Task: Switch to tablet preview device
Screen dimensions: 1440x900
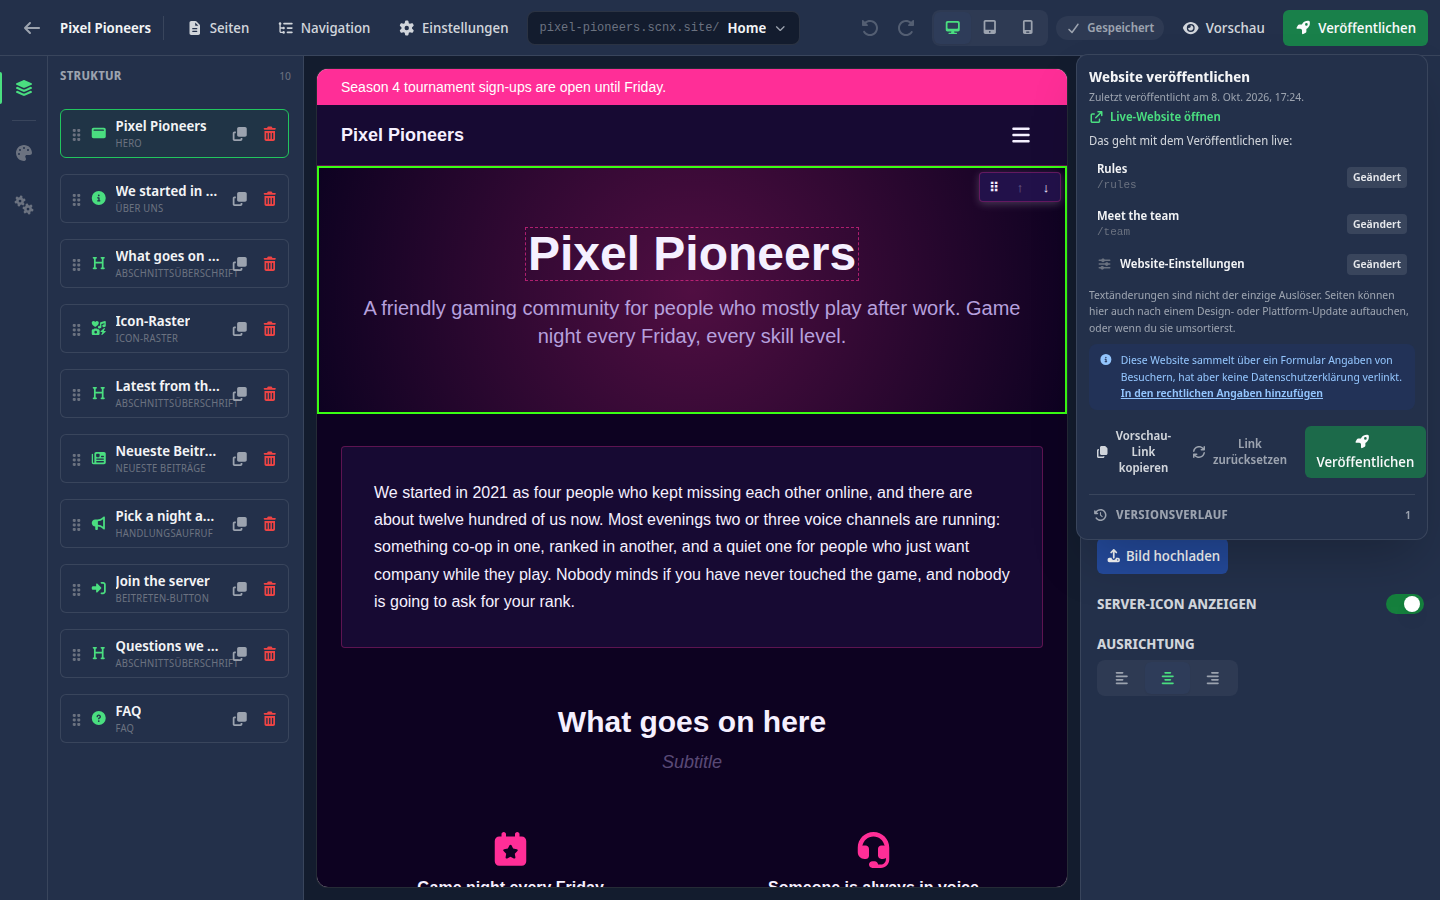Action: [990, 28]
